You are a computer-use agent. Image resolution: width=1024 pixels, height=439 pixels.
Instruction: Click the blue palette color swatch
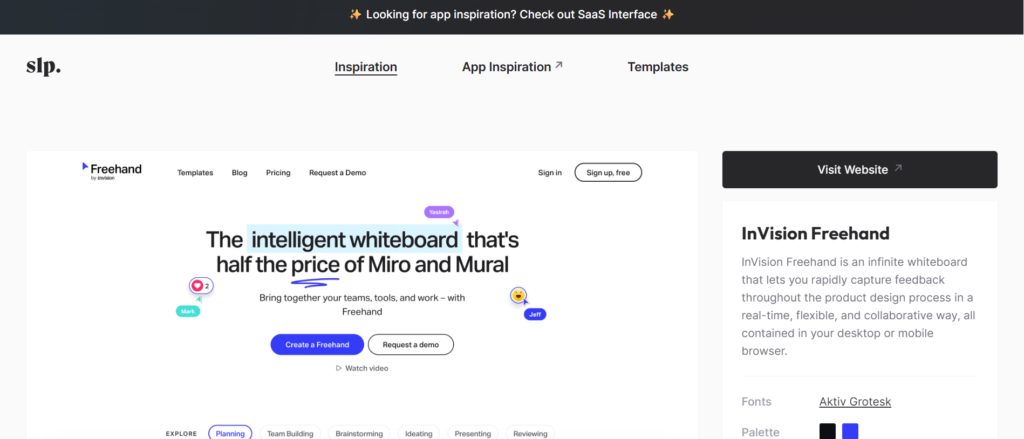click(x=850, y=432)
